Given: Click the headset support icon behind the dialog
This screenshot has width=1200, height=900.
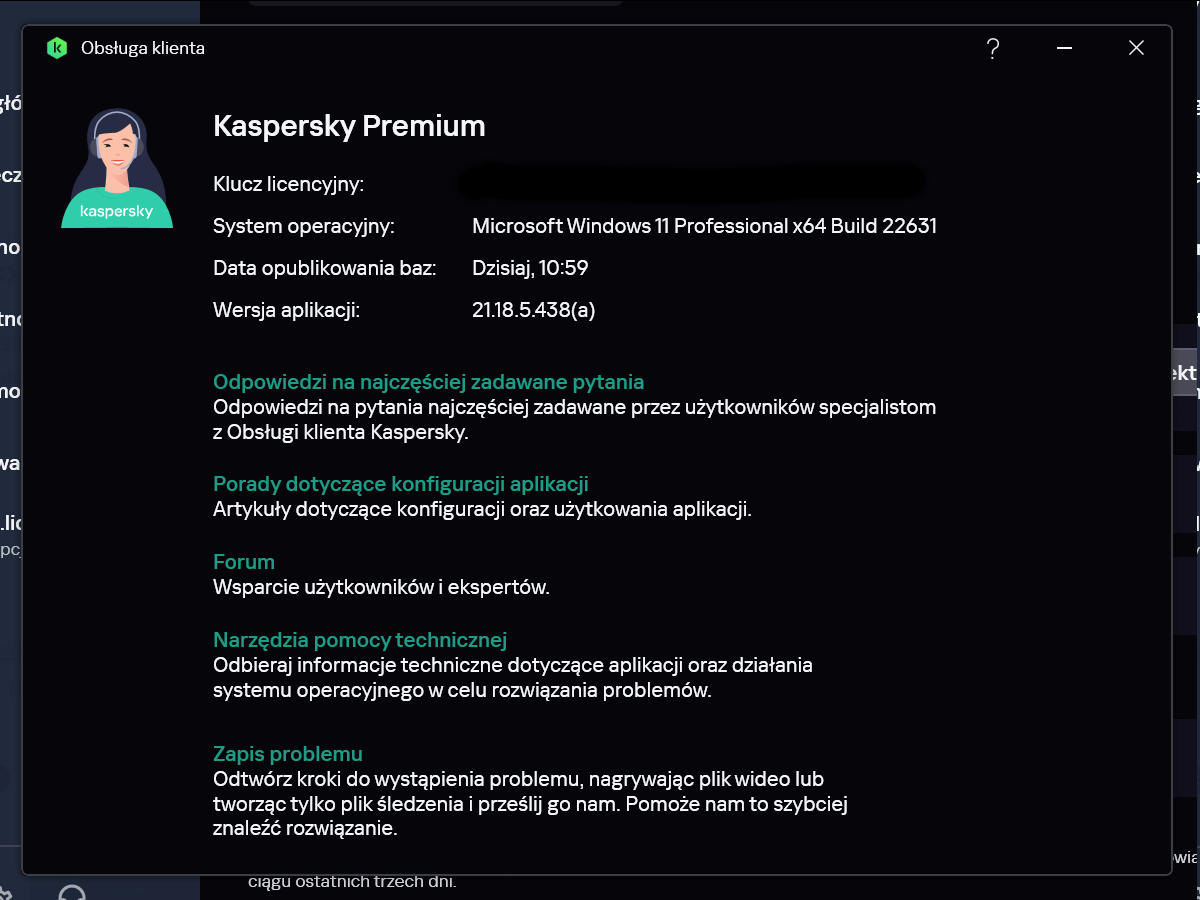Looking at the screenshot, I should click(x=72, y=893).
